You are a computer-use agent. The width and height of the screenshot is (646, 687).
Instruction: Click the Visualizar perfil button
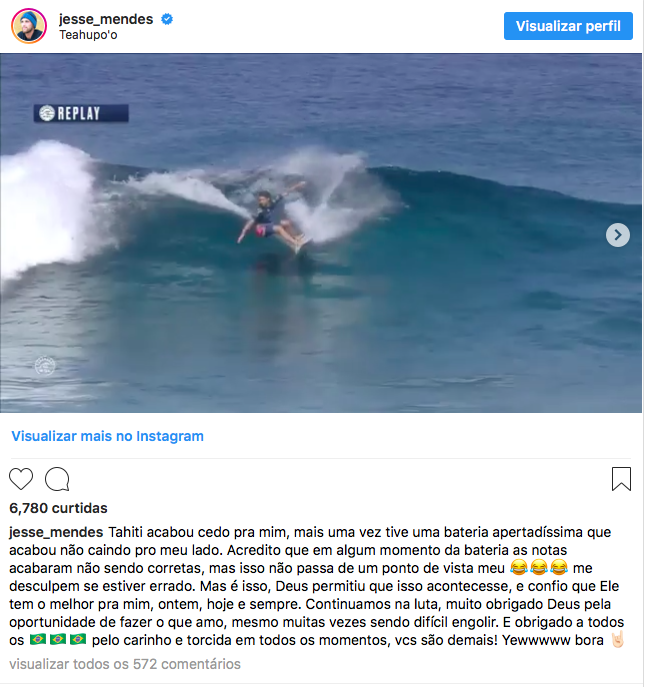pos(568,26)
